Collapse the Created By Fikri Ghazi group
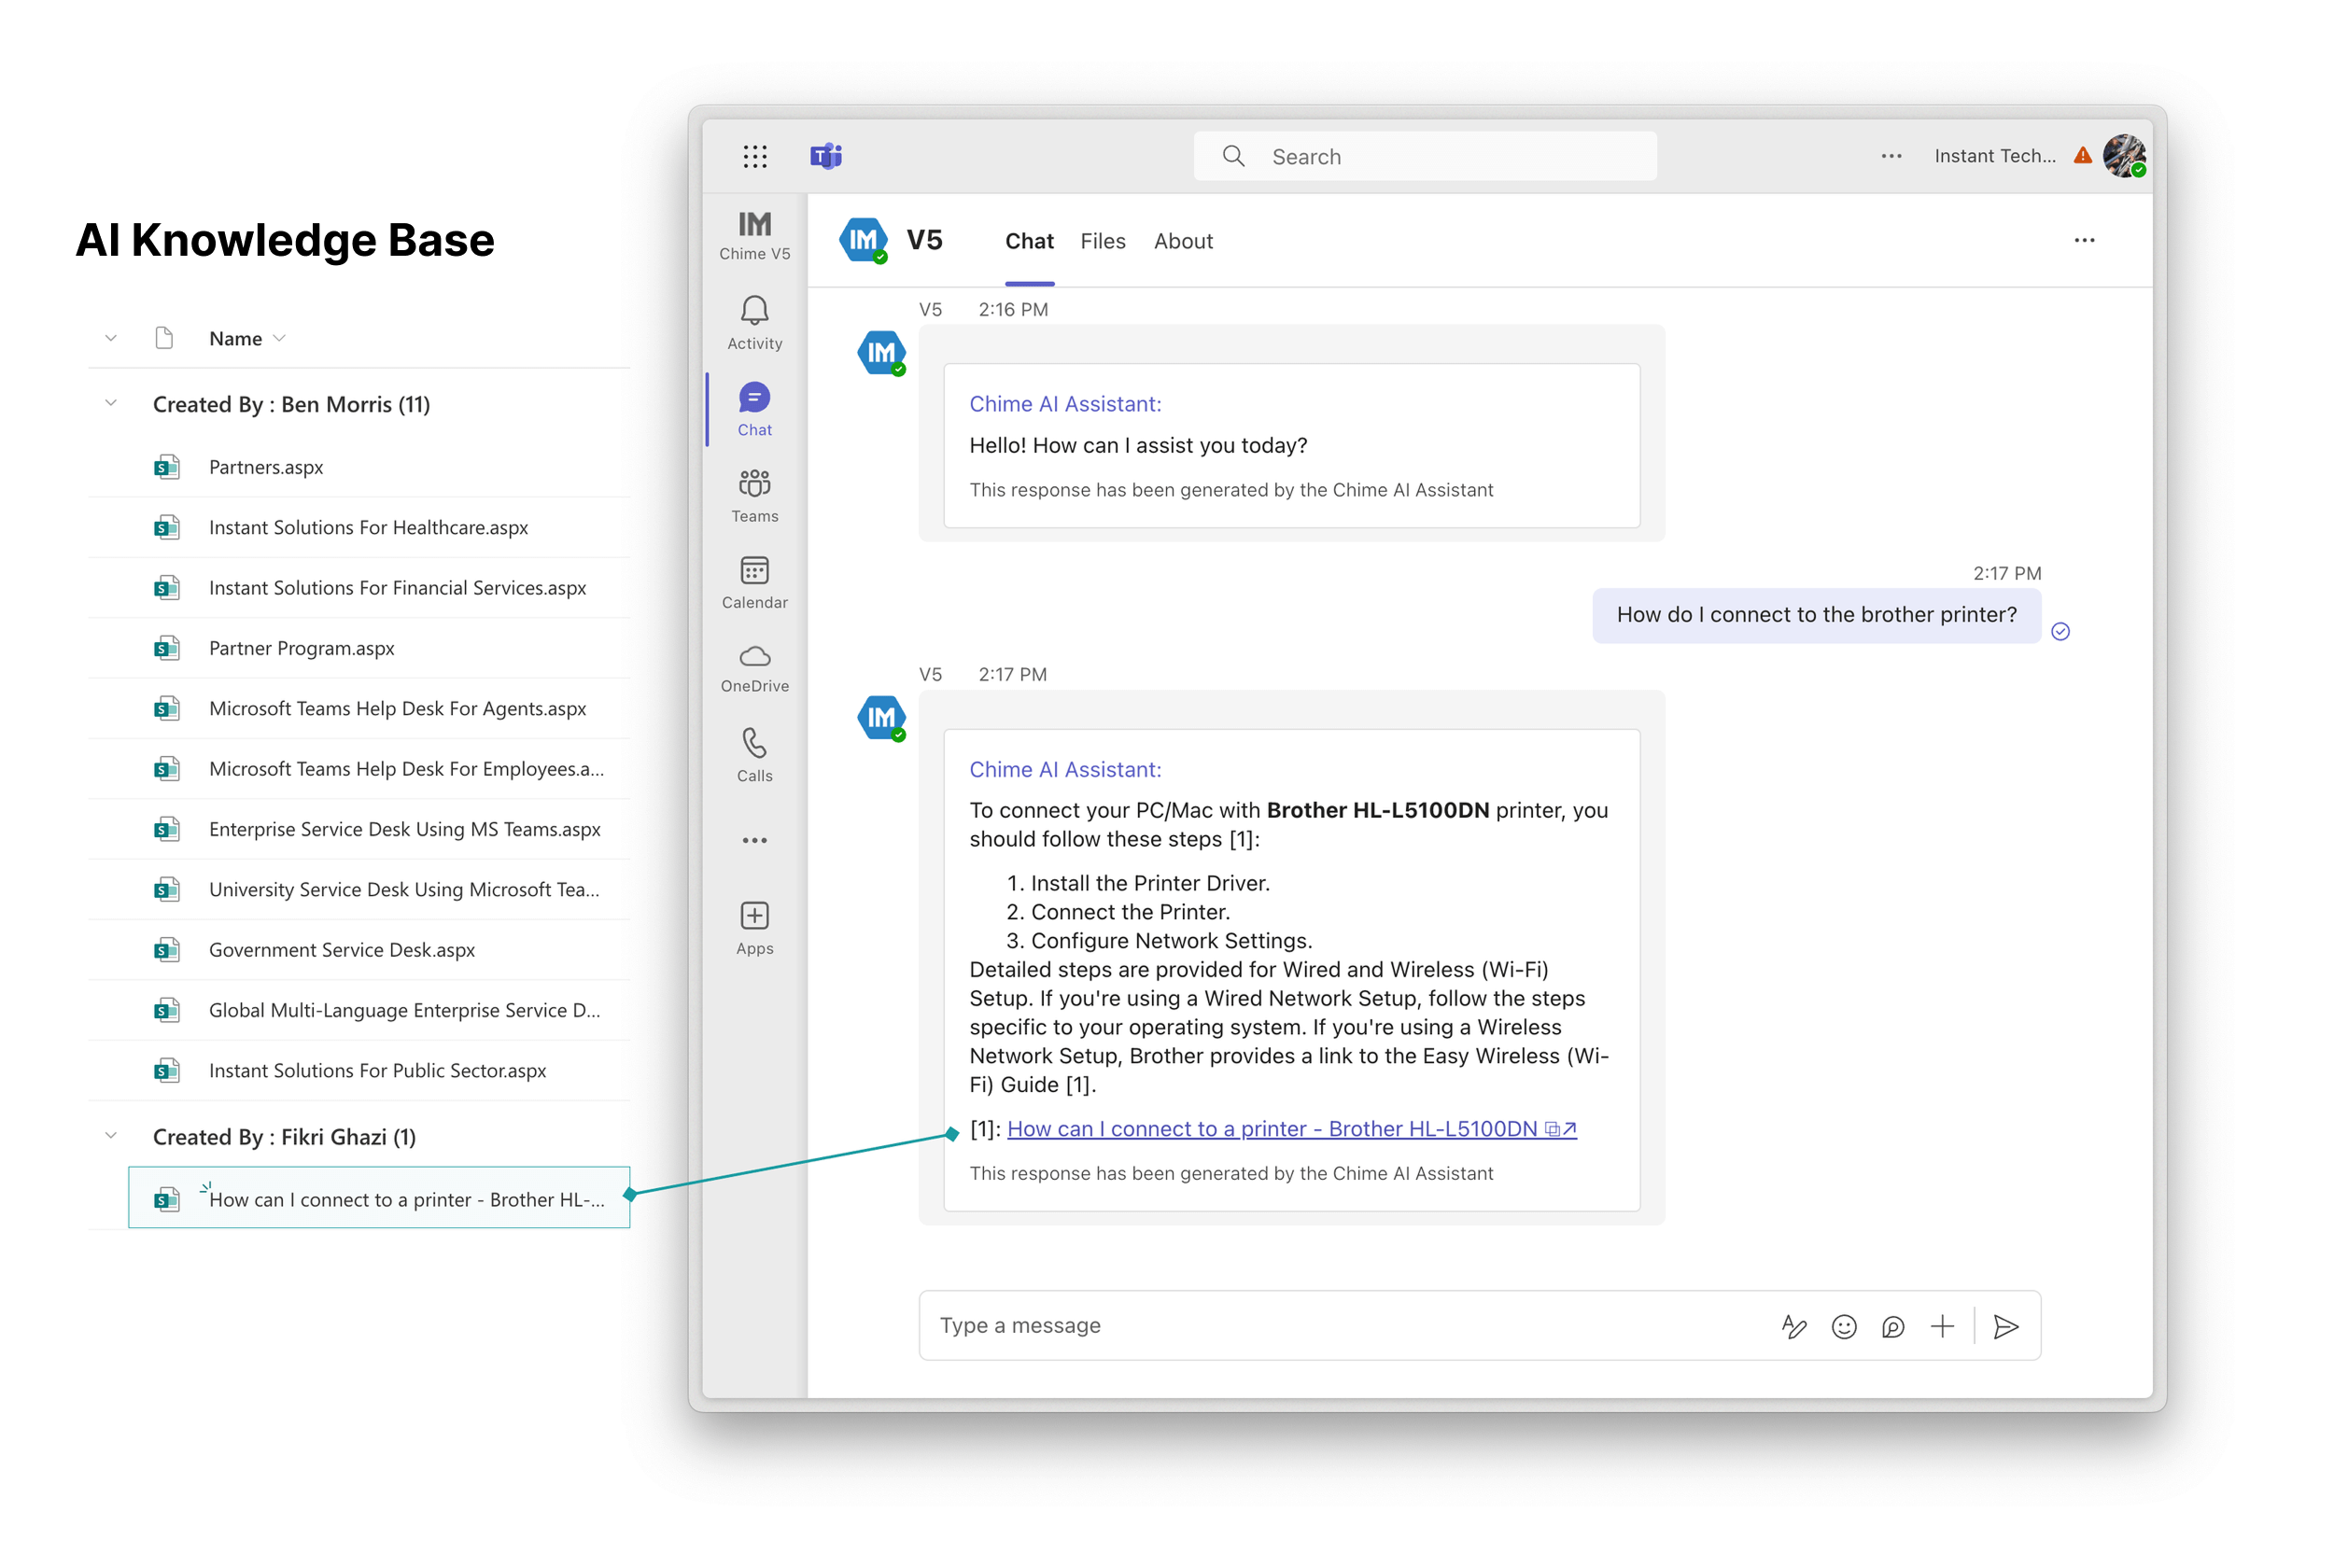Screen dimensions: 2334x1568 tap(111, 1136)
